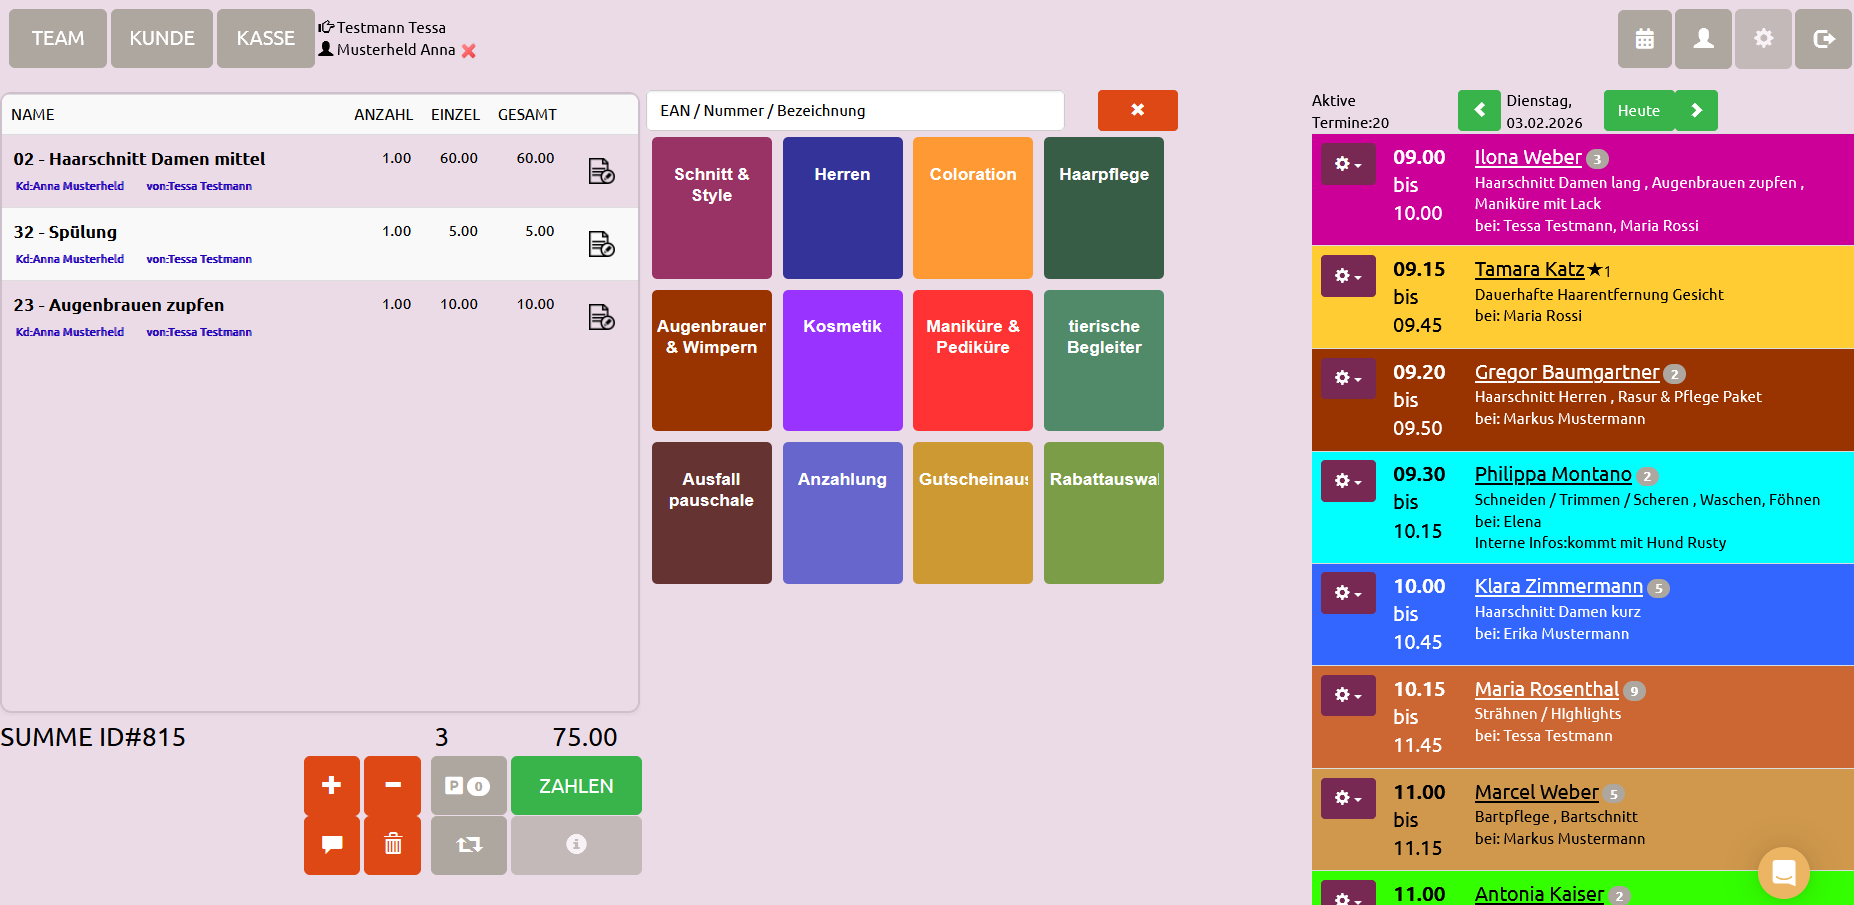Expand gear dropdown for Tamara Katz appointment
The image size is (1854, 905).
click(1348, 276)
